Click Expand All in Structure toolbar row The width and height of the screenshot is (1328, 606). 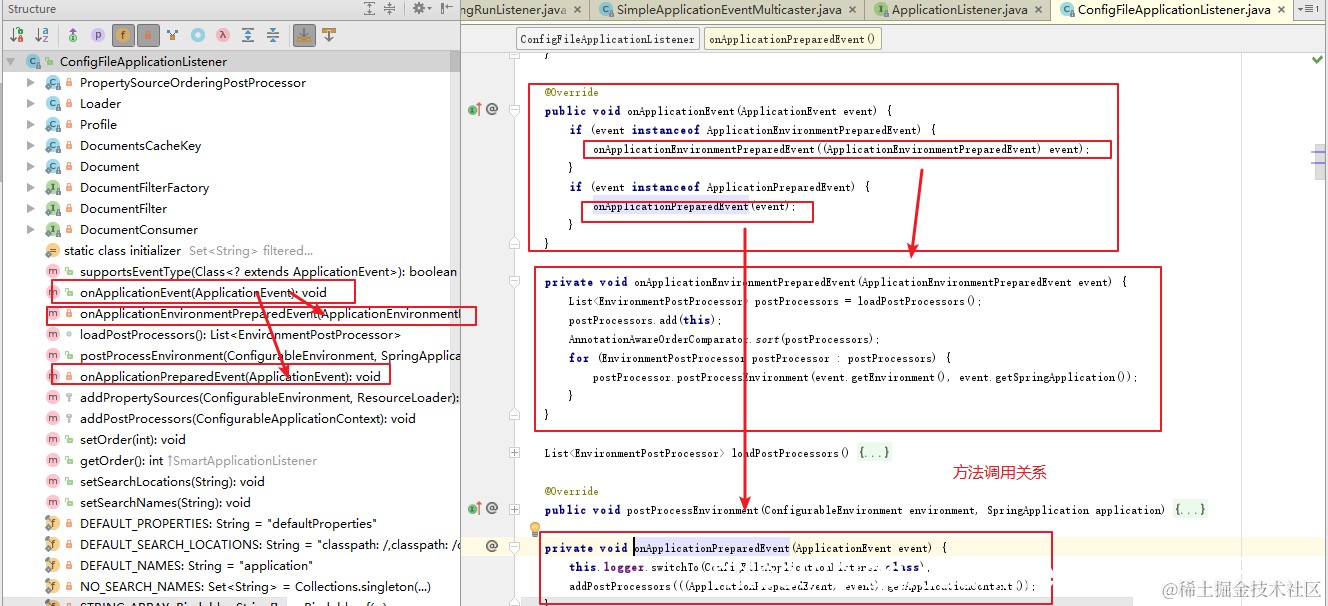[248, 35]
